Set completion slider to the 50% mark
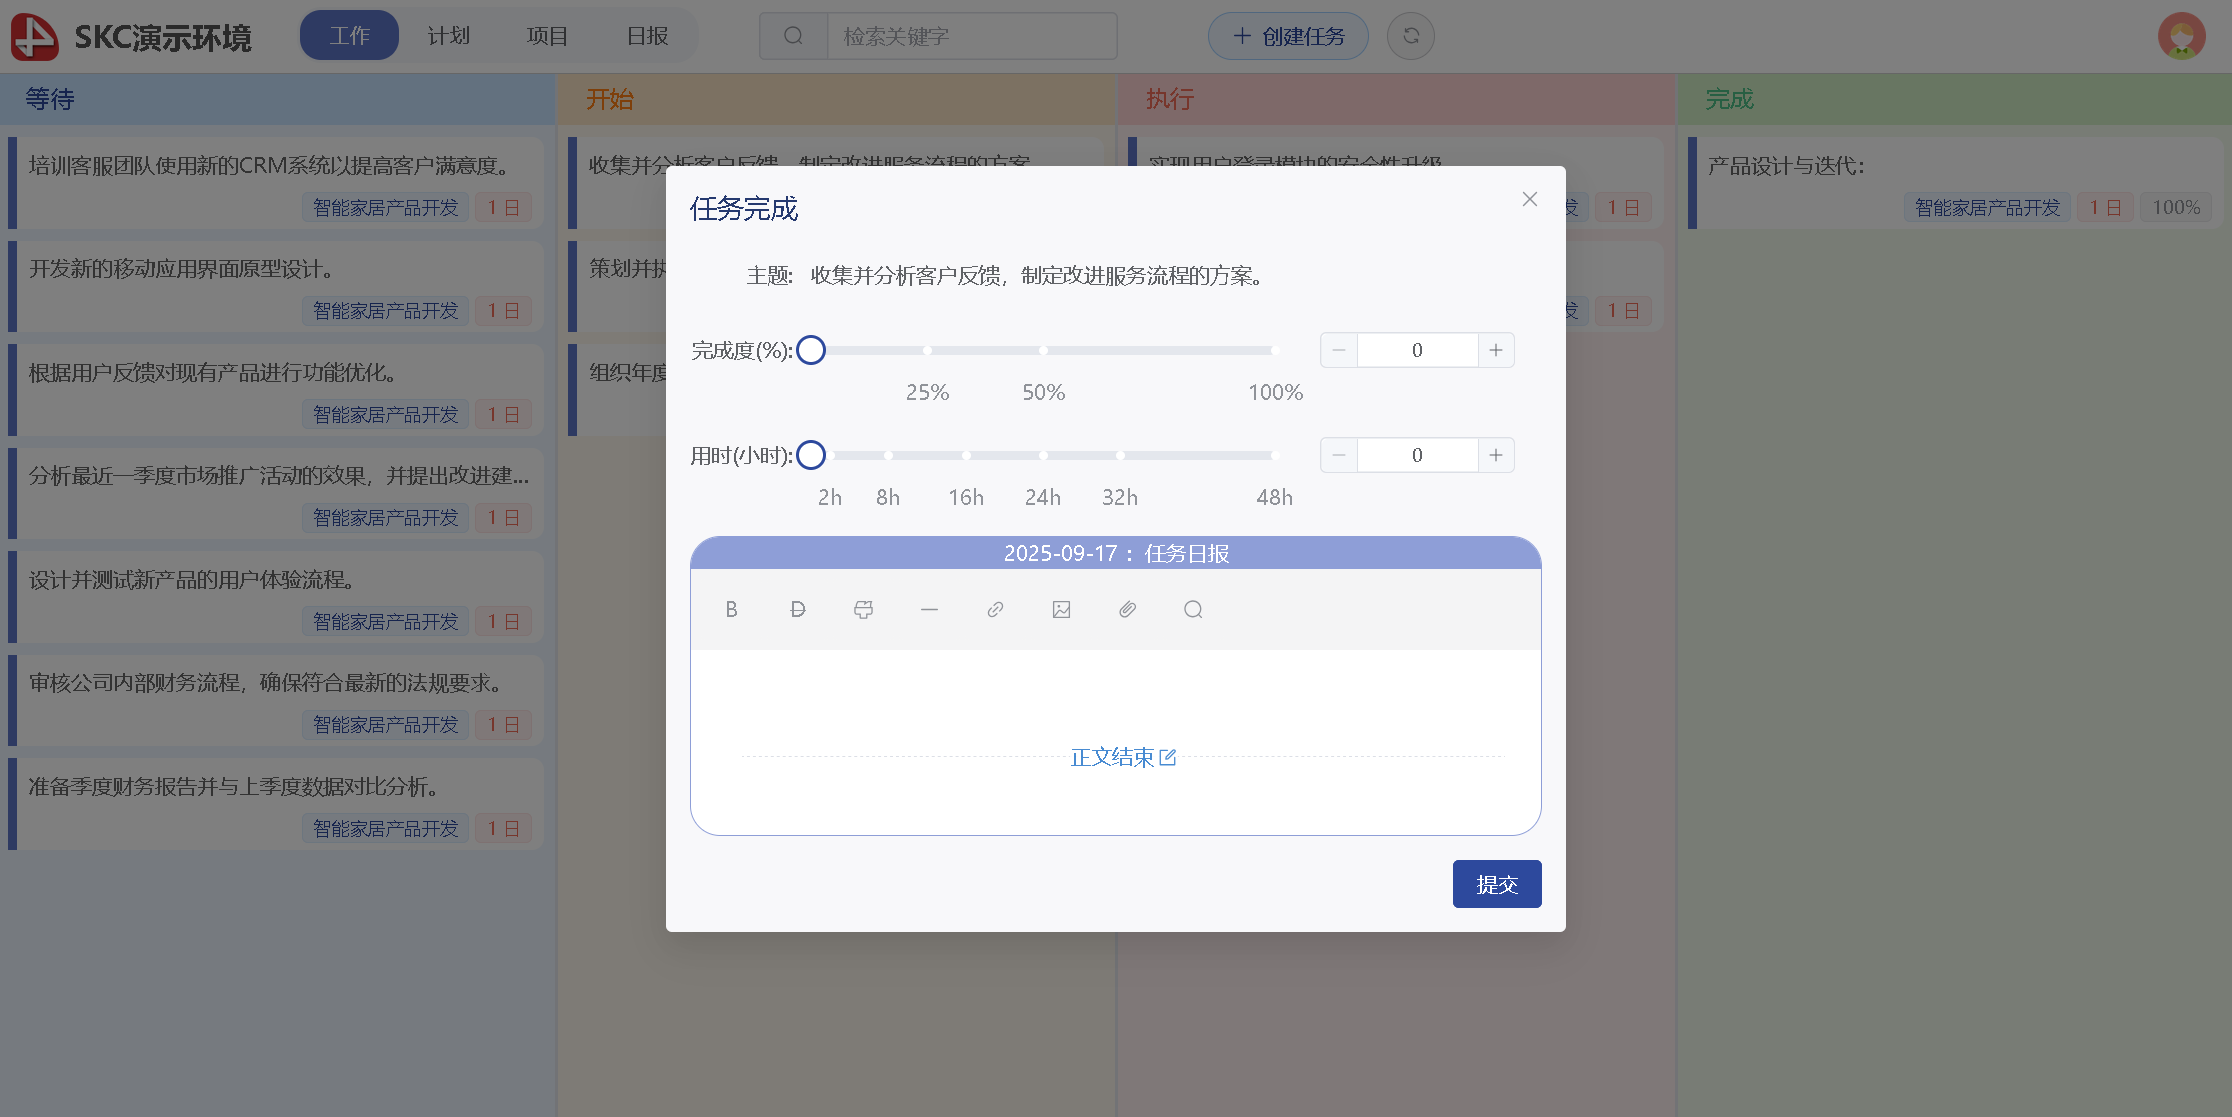Viewport: 2232px width, 1117px height. pyautogui.click(x=1043, y=350)
